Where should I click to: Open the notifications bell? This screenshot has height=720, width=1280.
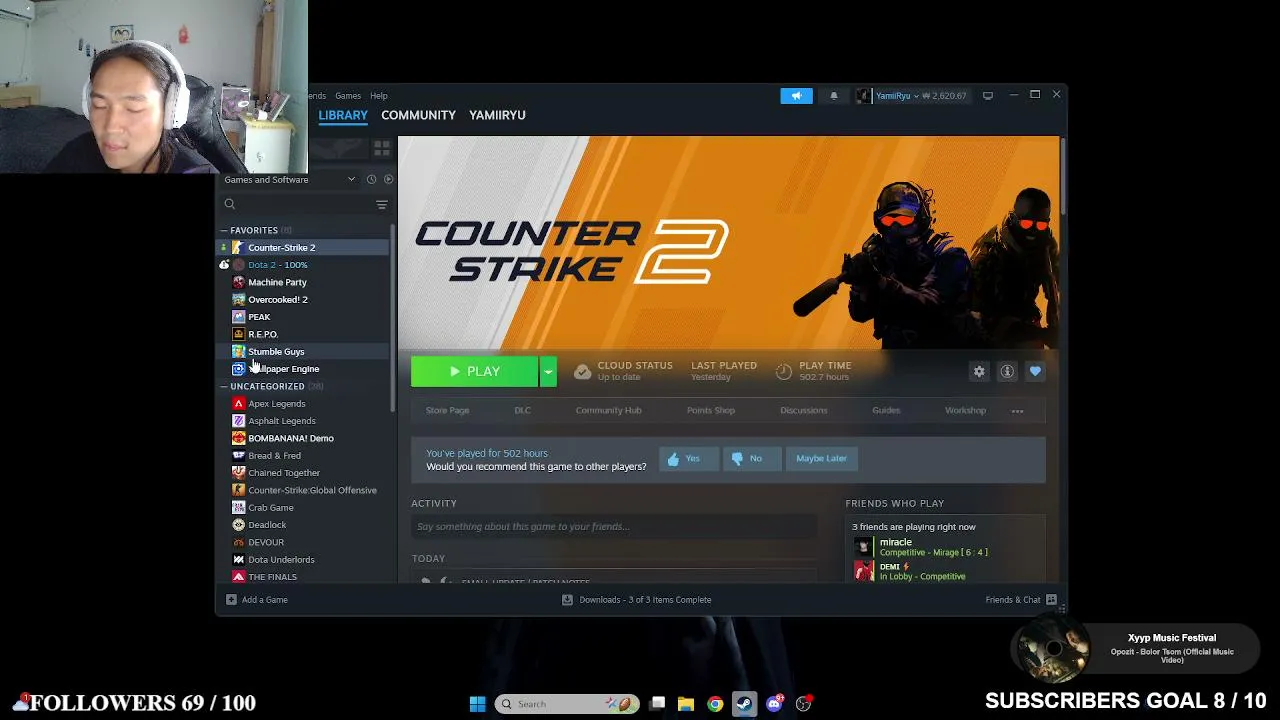tap(834, 96)
